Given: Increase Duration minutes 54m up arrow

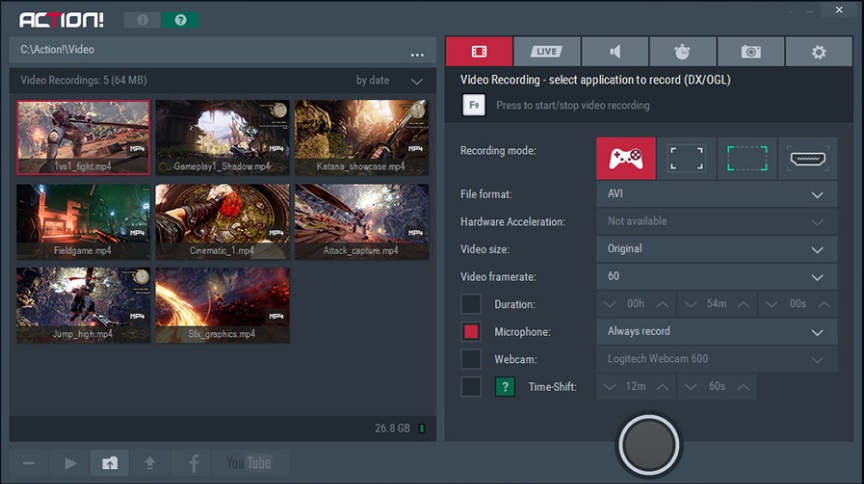Looking at the screenshot, I should (x=743, y=304).
